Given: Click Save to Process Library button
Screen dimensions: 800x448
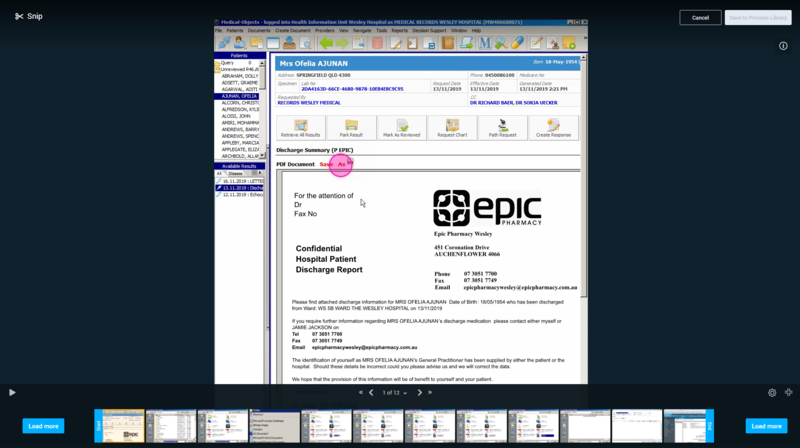Looking at the screenshot, I should [x=758, y=17].
